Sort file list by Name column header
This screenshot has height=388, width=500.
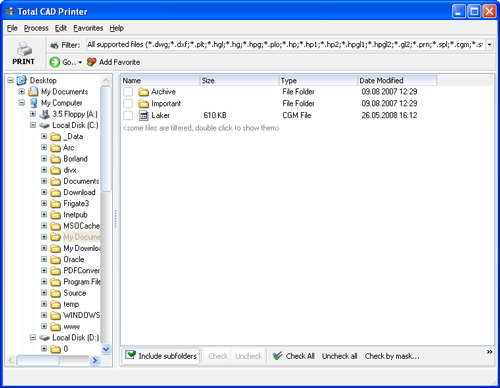coord(160,80)
